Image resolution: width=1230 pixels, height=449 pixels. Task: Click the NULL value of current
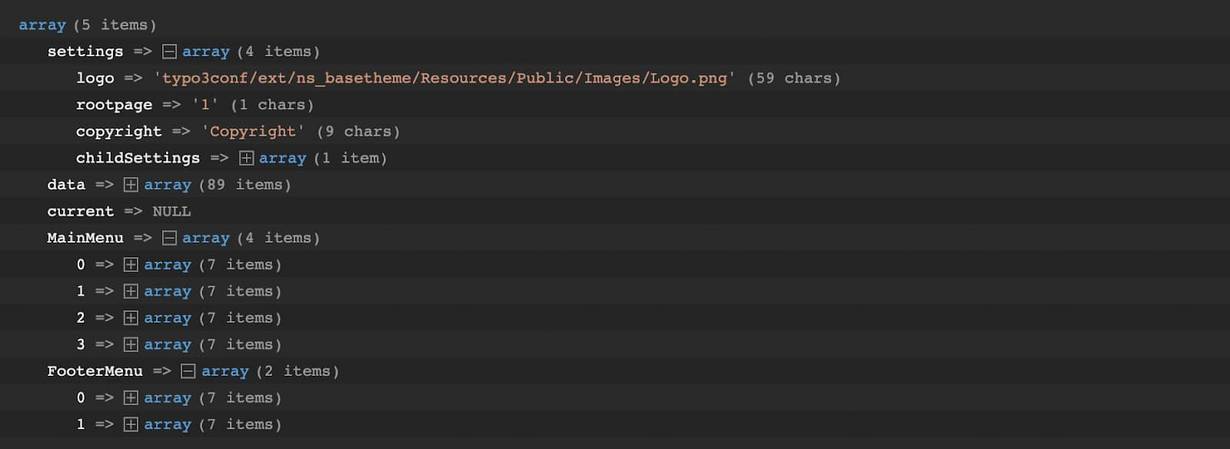[171, 211]
